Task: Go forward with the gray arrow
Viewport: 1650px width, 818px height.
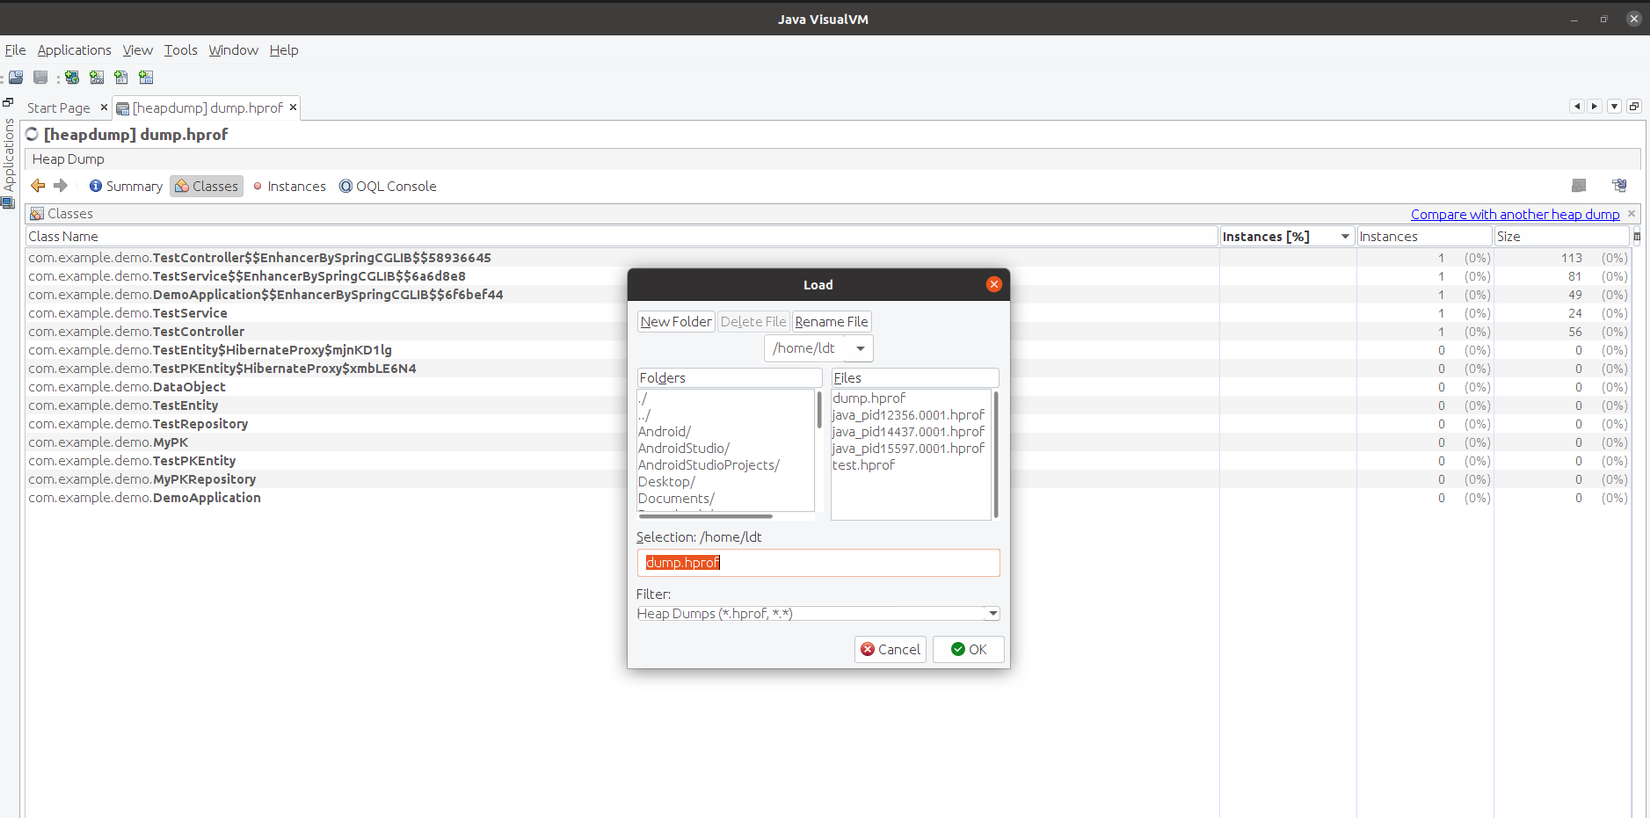Action: point(61,186)
